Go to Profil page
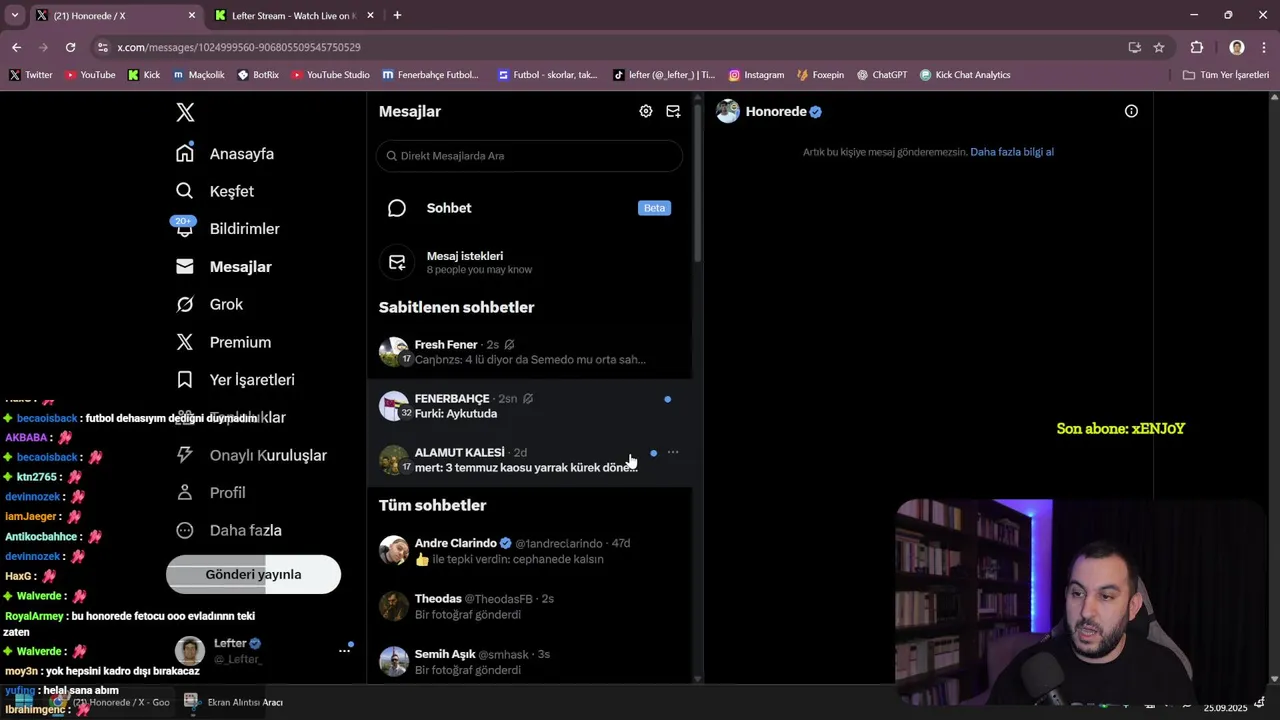The height and width of the screenshot is (720, 1280). [x=211, y=493]
